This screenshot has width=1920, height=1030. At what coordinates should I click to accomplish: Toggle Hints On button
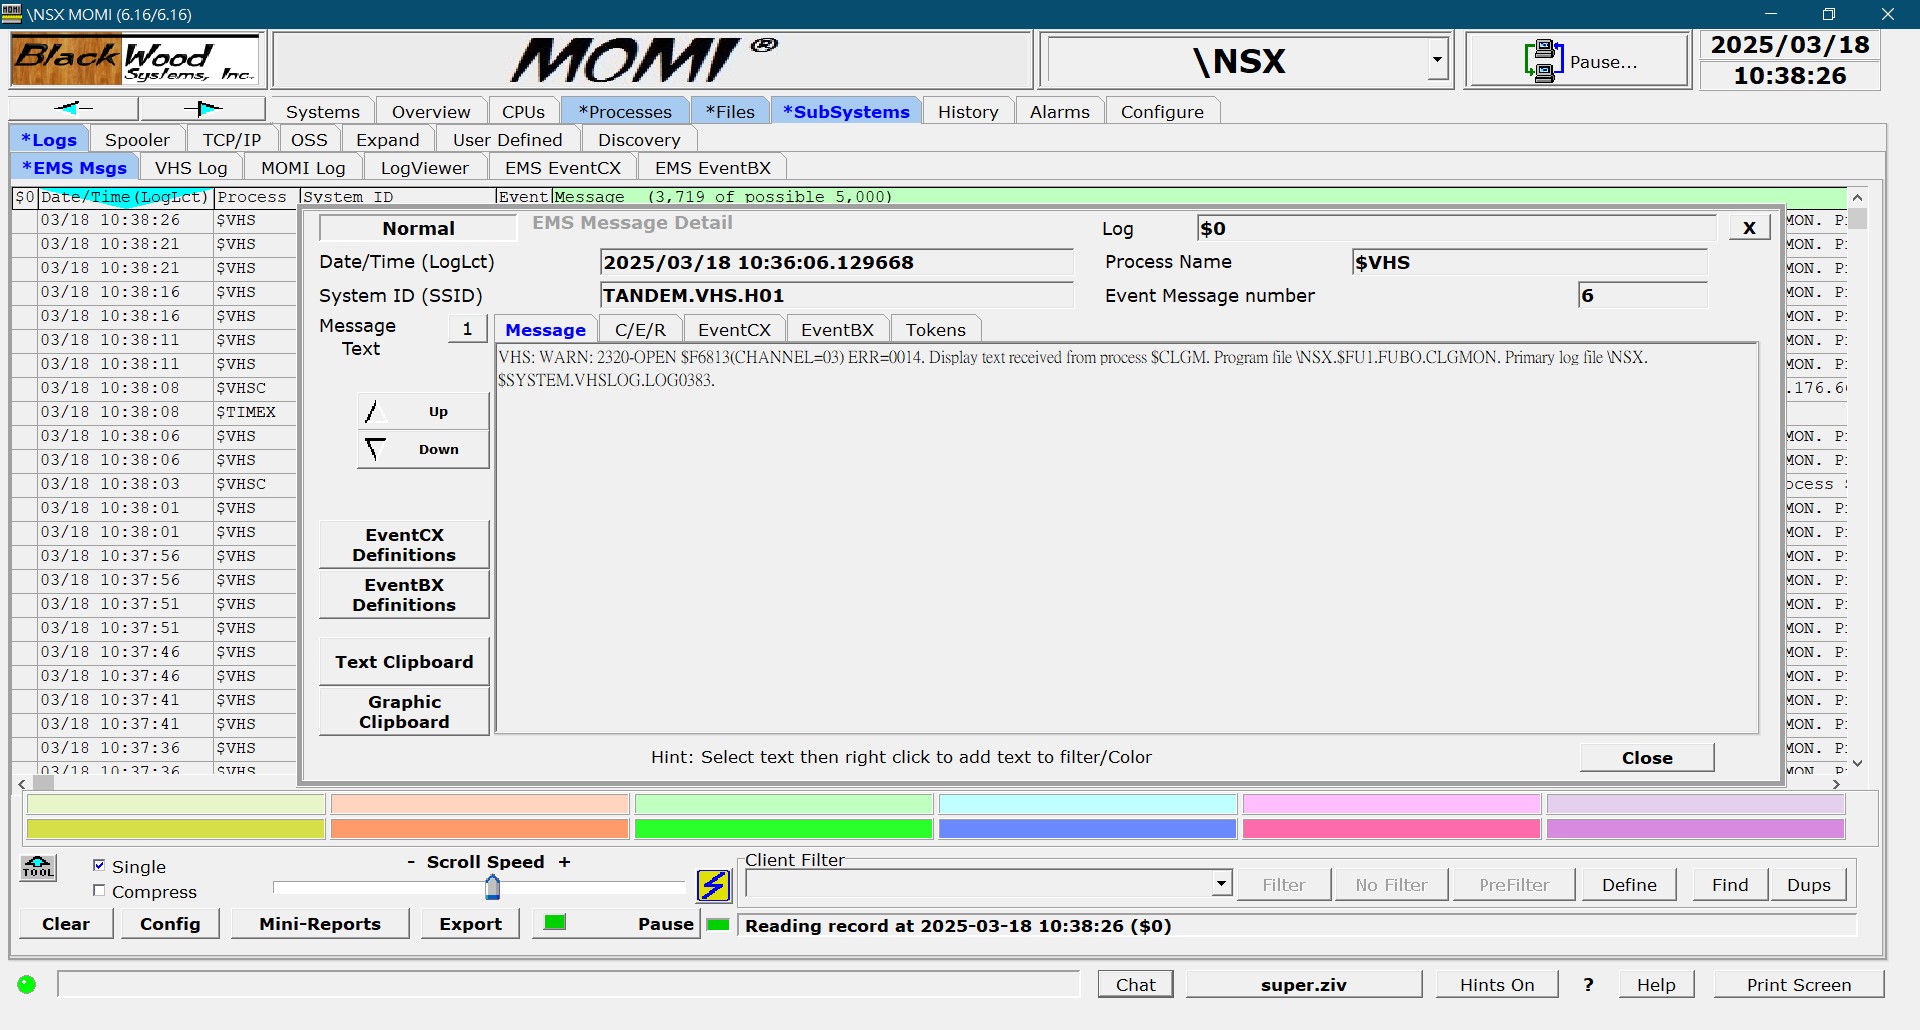click(1497, 984)
